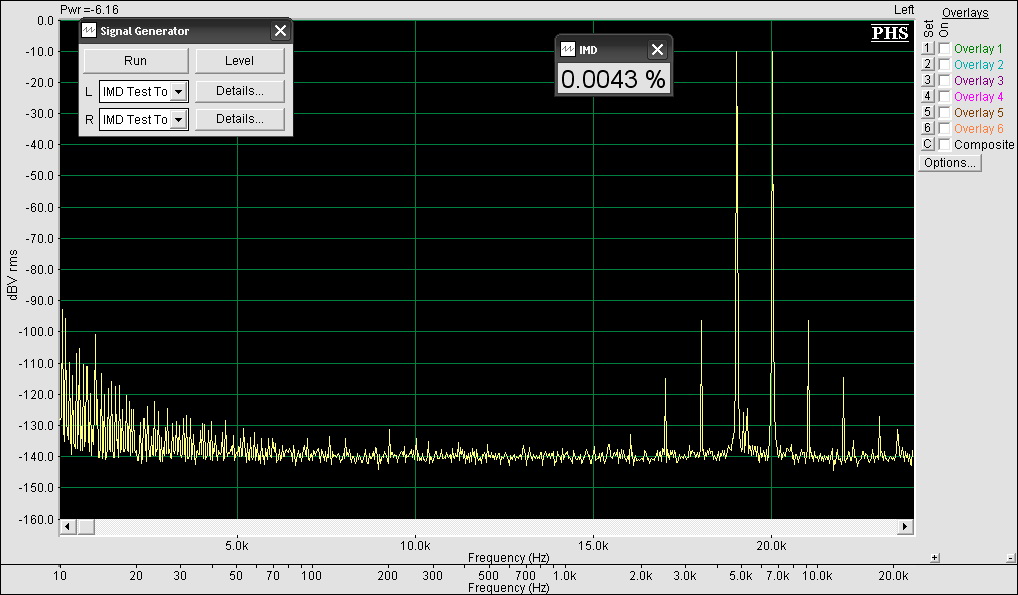The height and width of the screenshot is (595, 1018).
Task: Click the IMD window title icon
Action: click(568, 50)
